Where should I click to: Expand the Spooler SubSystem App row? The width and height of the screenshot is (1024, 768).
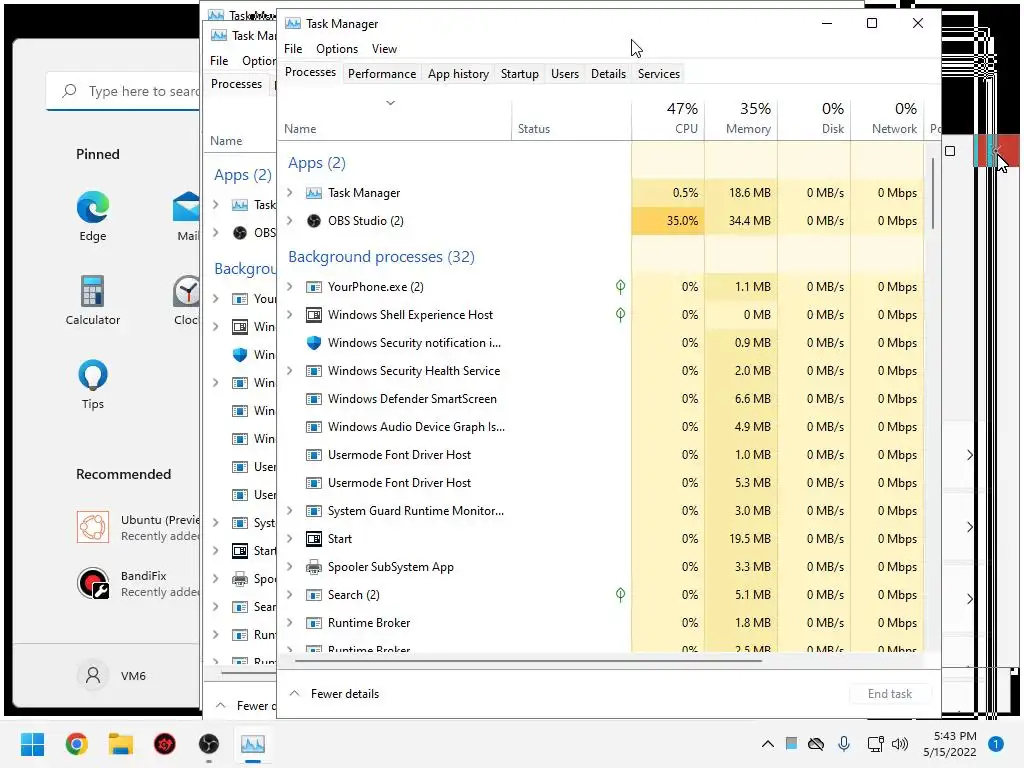point(290,567)
